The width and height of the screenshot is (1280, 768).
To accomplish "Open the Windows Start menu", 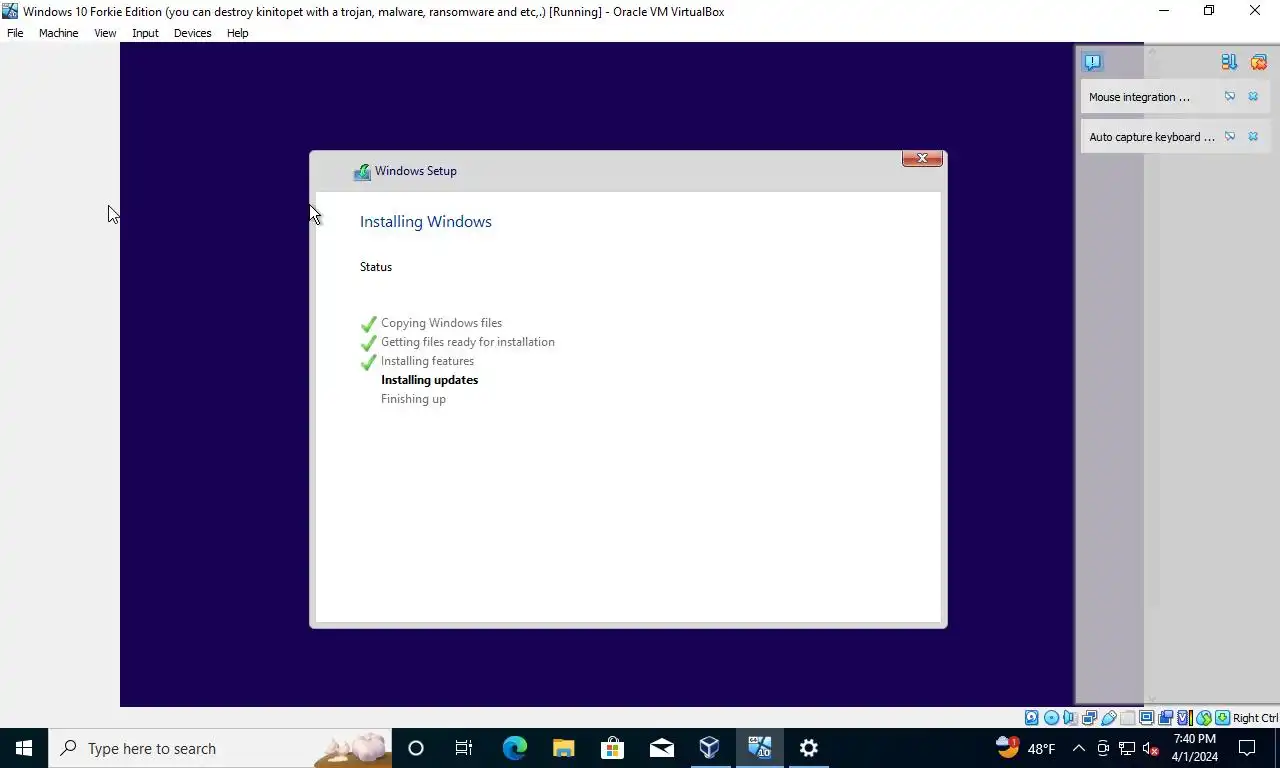I will tap(24, 748).
